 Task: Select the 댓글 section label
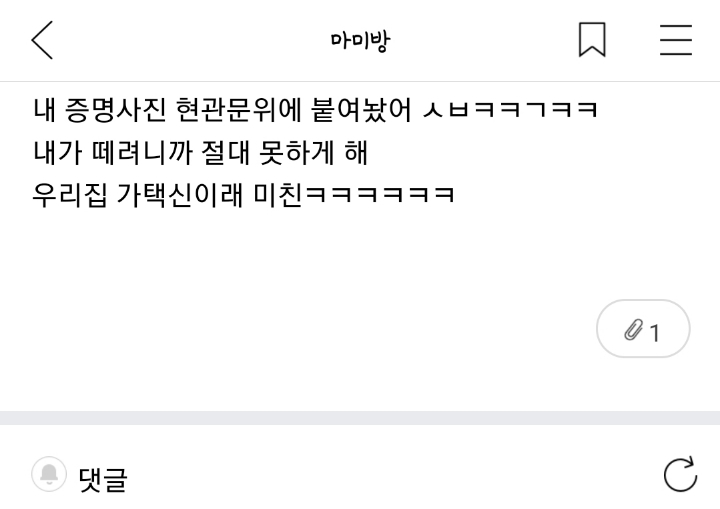coord(103,479)
